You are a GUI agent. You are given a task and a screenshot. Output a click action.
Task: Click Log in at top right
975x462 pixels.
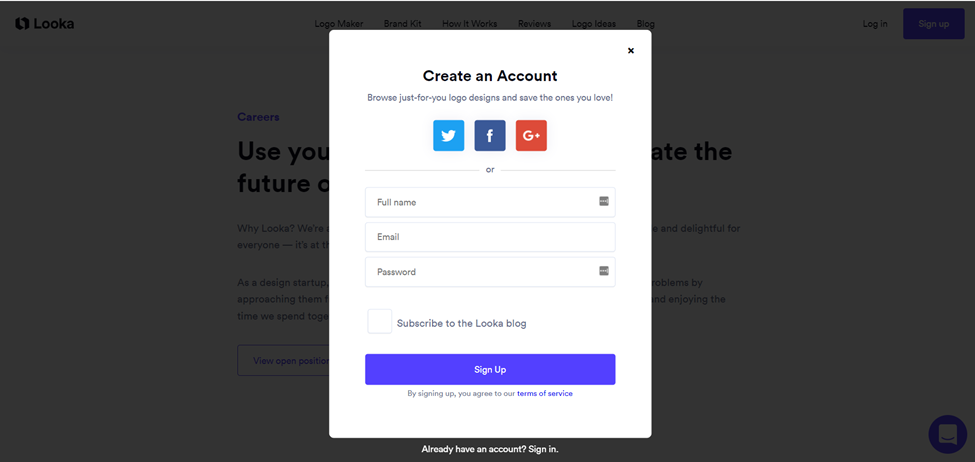pyautogui.click(x=875, y=24)
